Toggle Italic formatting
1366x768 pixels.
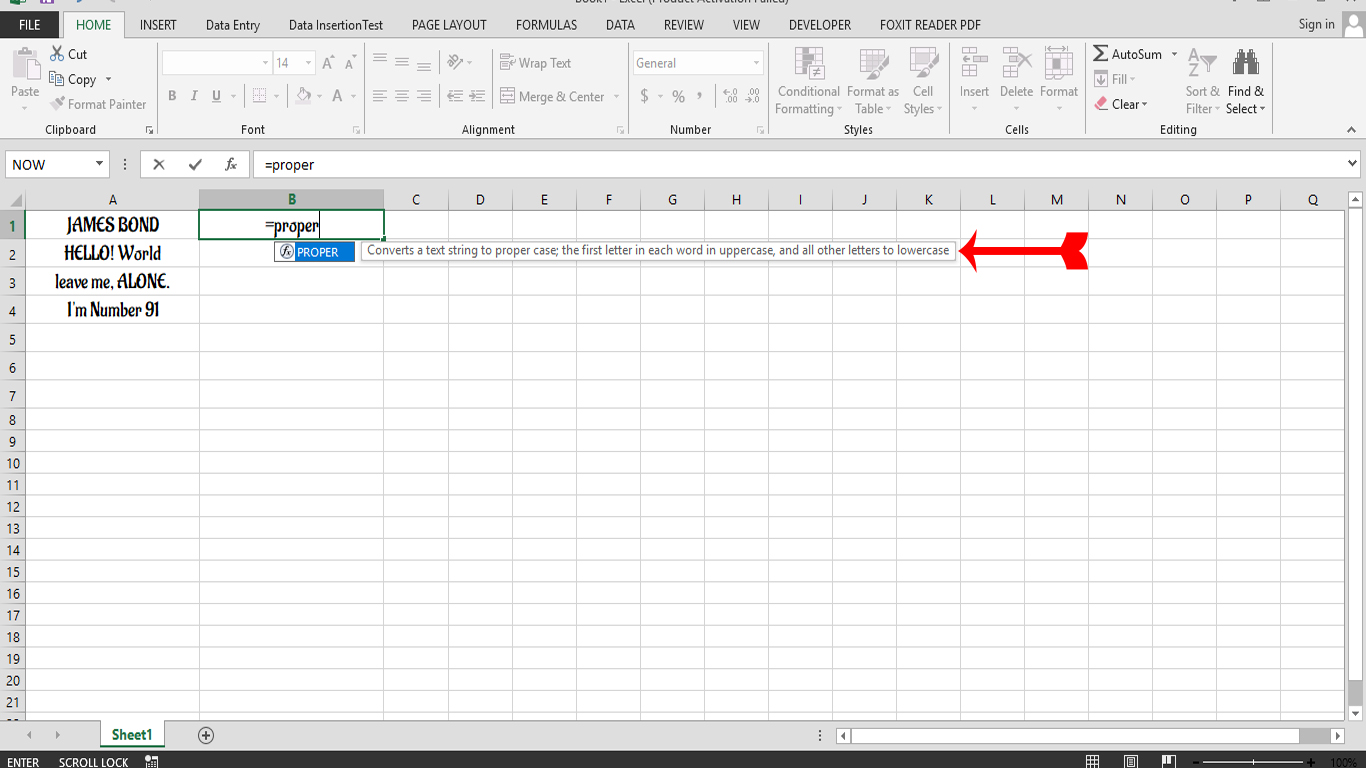pos(194,96)
